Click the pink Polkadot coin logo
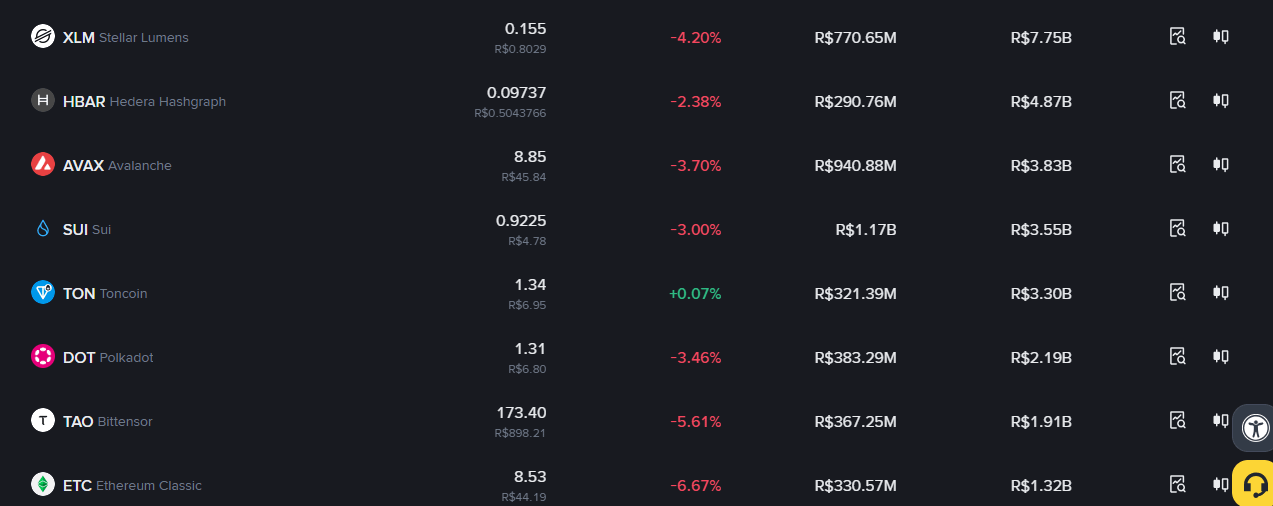The image size is (1273, 506). click(x=42, y=357)
